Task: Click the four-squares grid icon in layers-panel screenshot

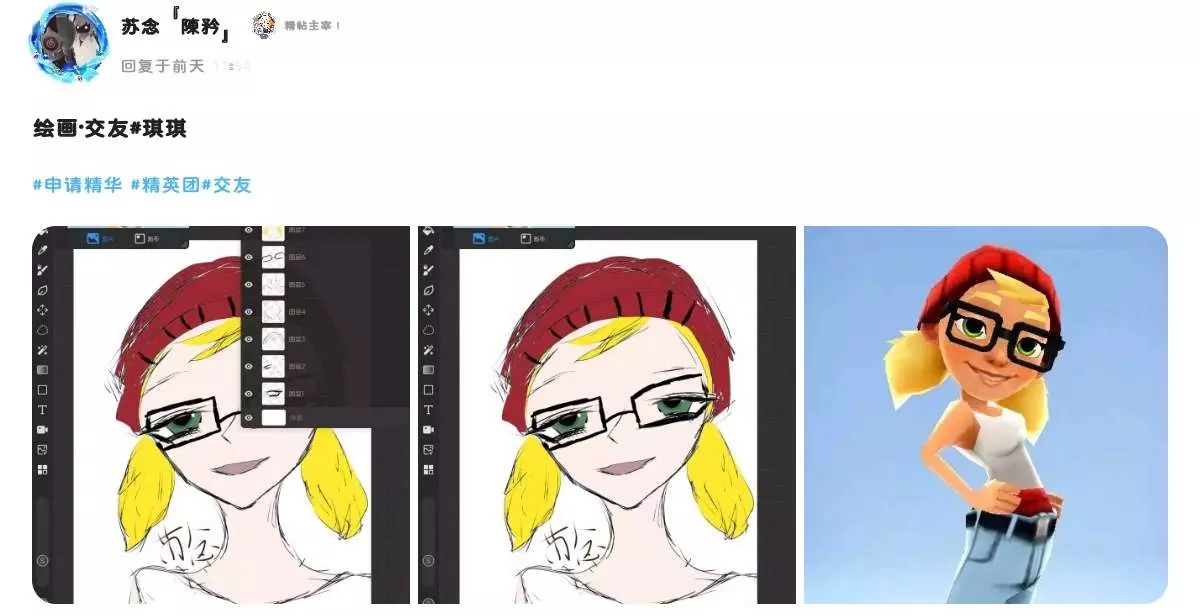Action: [x=43, y=470]
